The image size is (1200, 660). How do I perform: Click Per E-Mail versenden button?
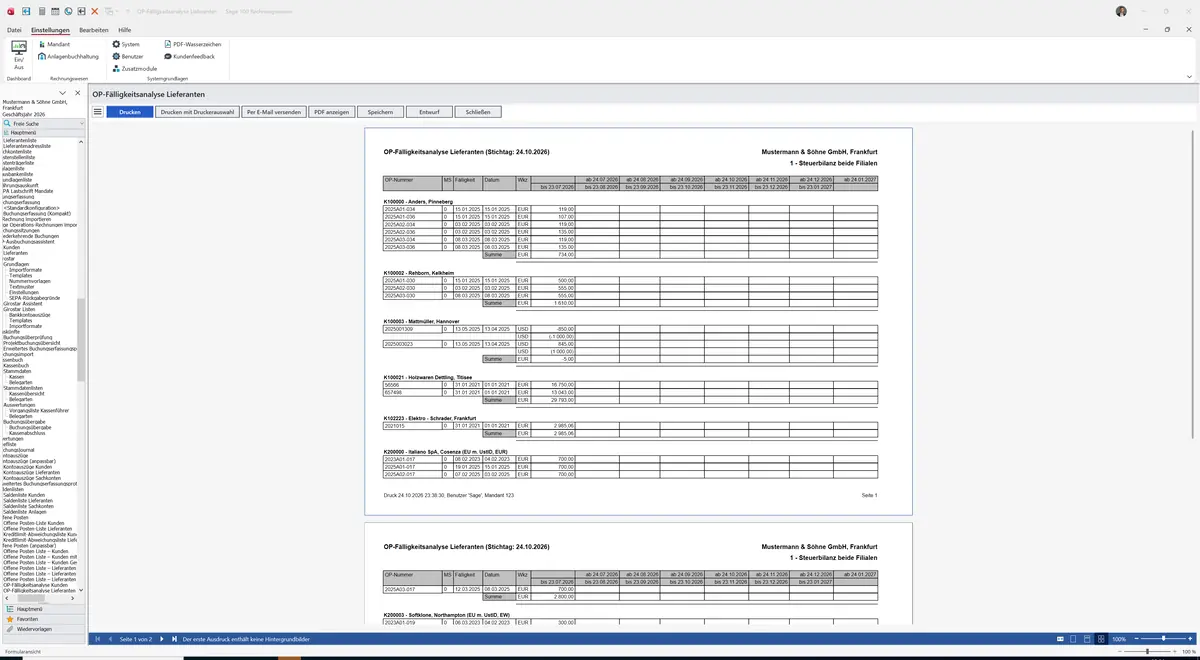pos(274,112)
